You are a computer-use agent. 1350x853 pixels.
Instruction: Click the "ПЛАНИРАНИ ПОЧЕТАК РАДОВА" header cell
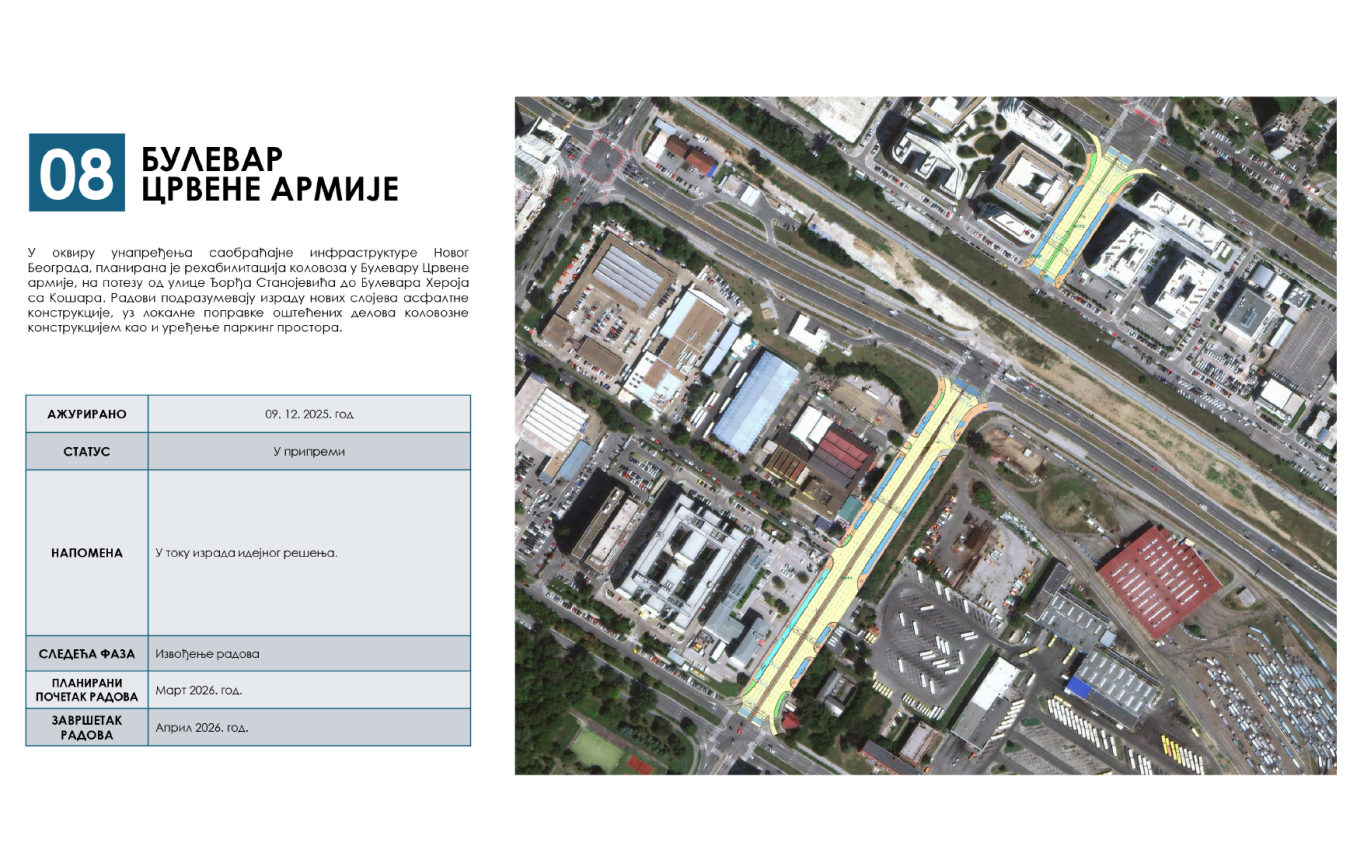87,689
